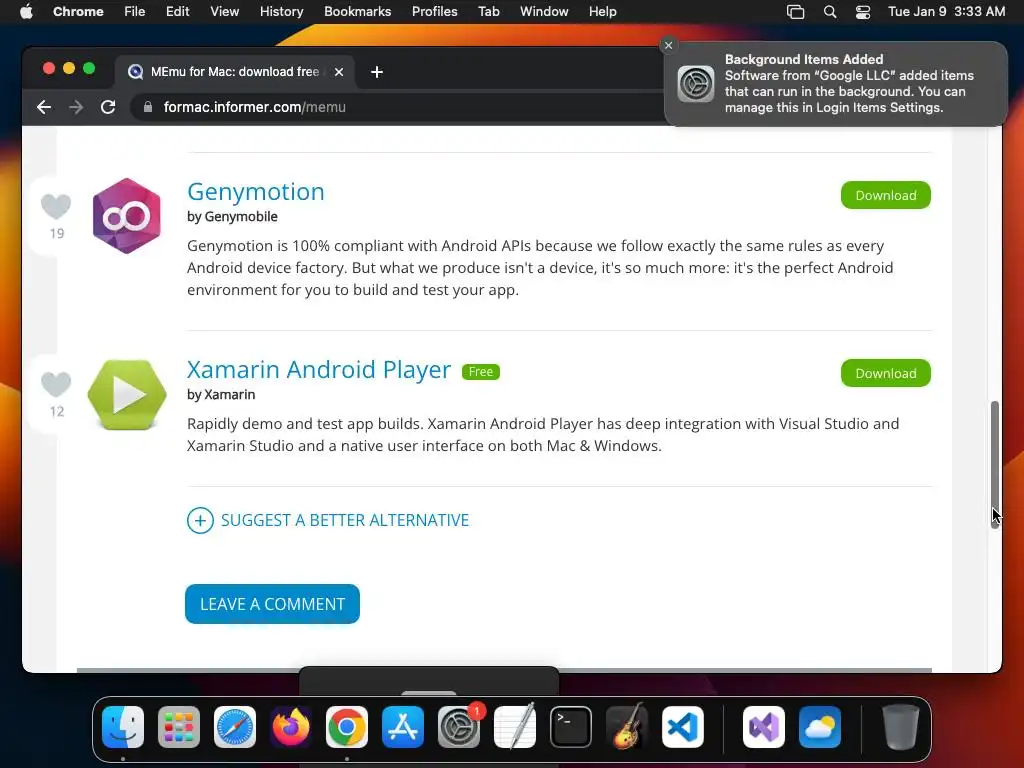Click the 'by Xamarin' developer text
This screenshot has height=768, width=1024.
pos(221,394)
